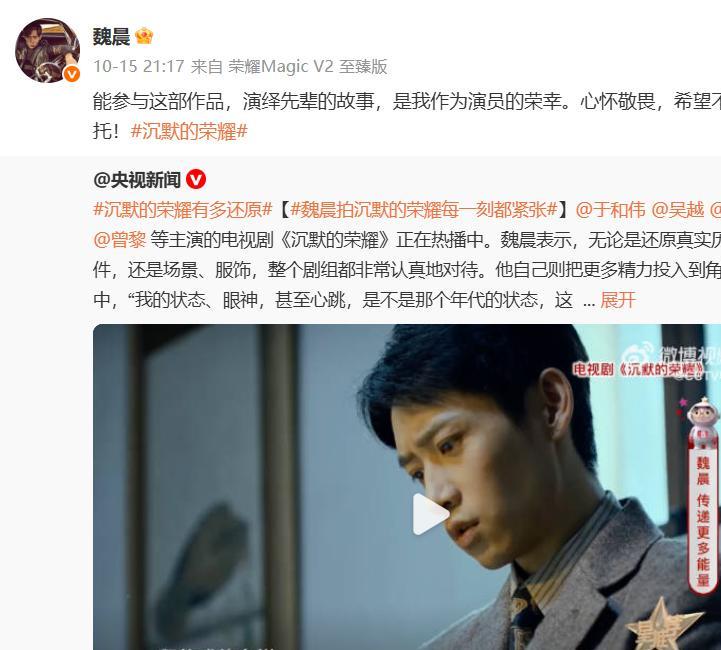The width and height of the screenshot is (721, 650).
Task: Open the @央视新闻 account link
Action: point(137,180)
